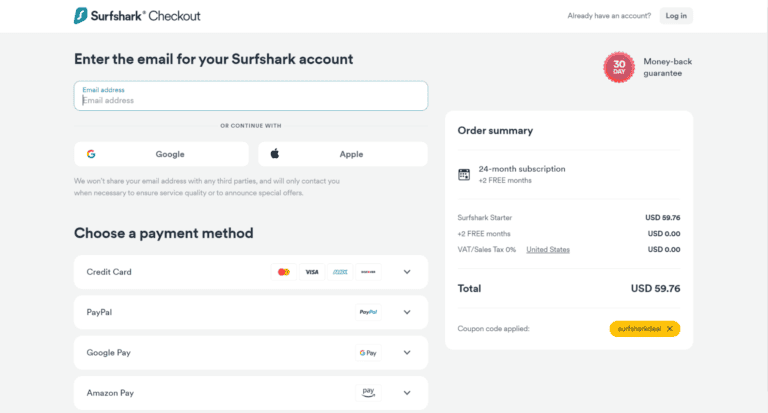Click the Discover card icon
Screen dimensions: 768x413
tap(368, 272)
